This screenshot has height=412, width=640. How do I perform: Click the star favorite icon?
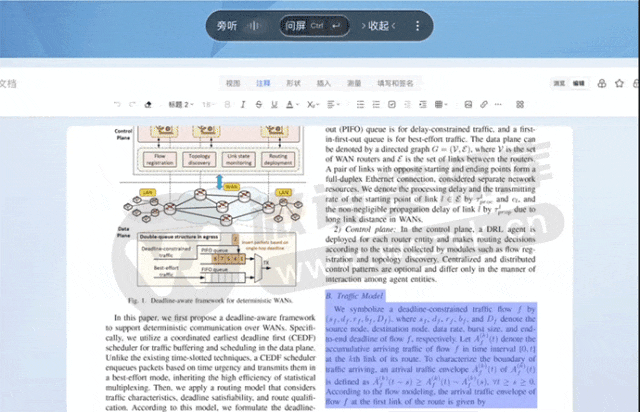click(x=619, y=83)
